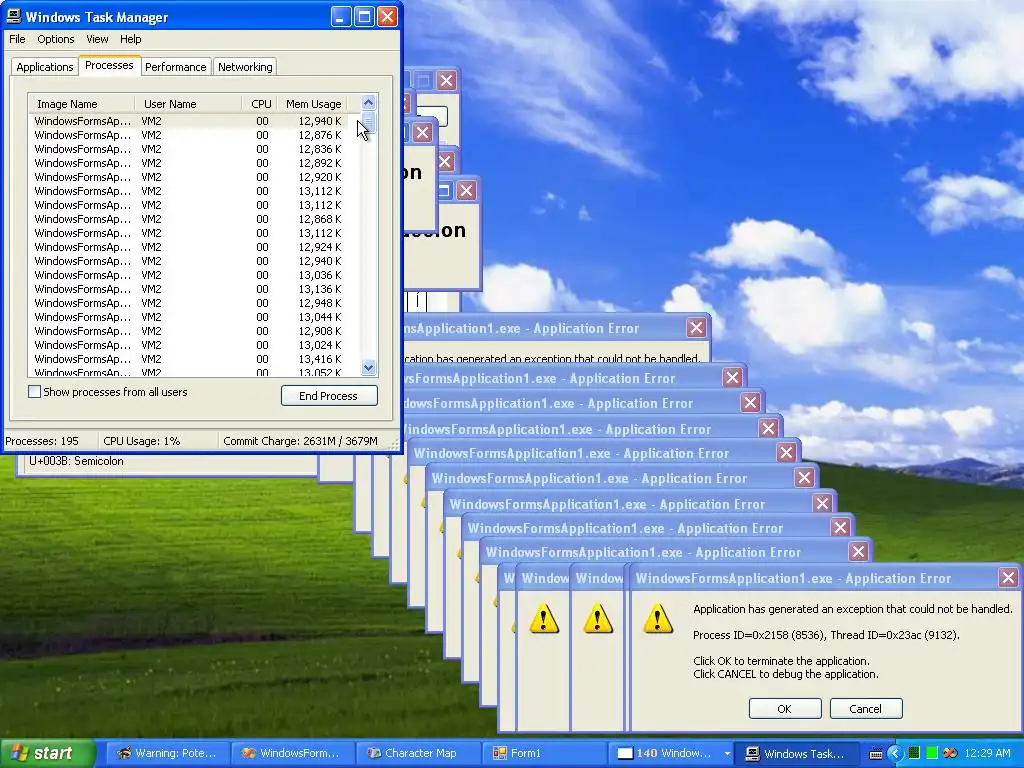Click the warning icon in the front error dialog
The image size is (1024, 768).
coord(657,618)
